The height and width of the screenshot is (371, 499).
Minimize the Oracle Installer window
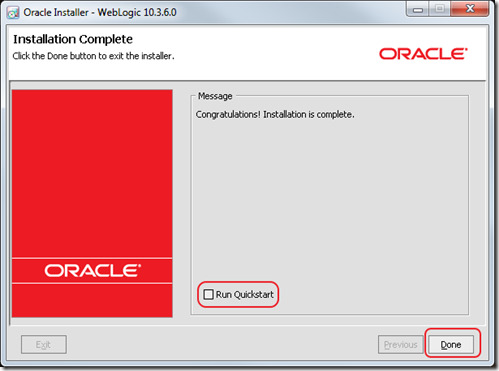(x=418, y=9)
